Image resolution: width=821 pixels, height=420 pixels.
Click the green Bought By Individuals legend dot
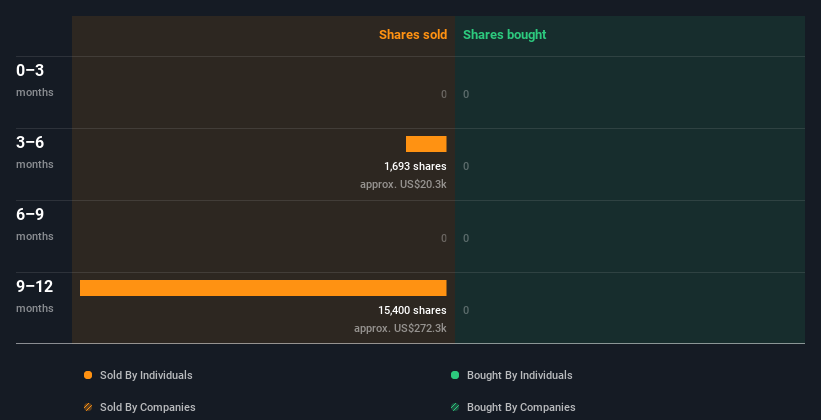click(x=455, y=375)
